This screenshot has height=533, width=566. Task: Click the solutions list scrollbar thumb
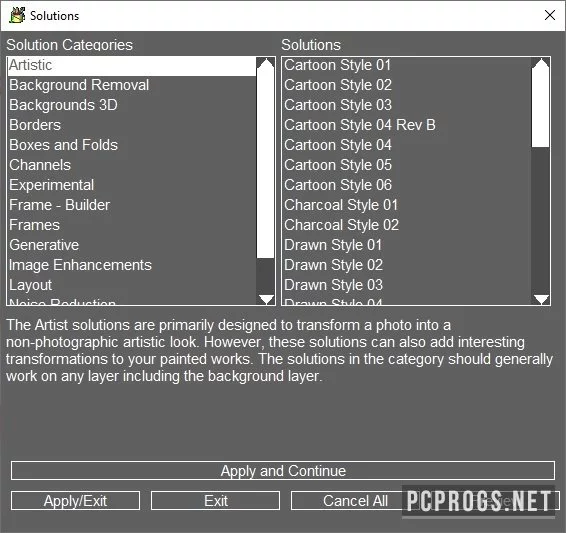click(x=540, y=108)
